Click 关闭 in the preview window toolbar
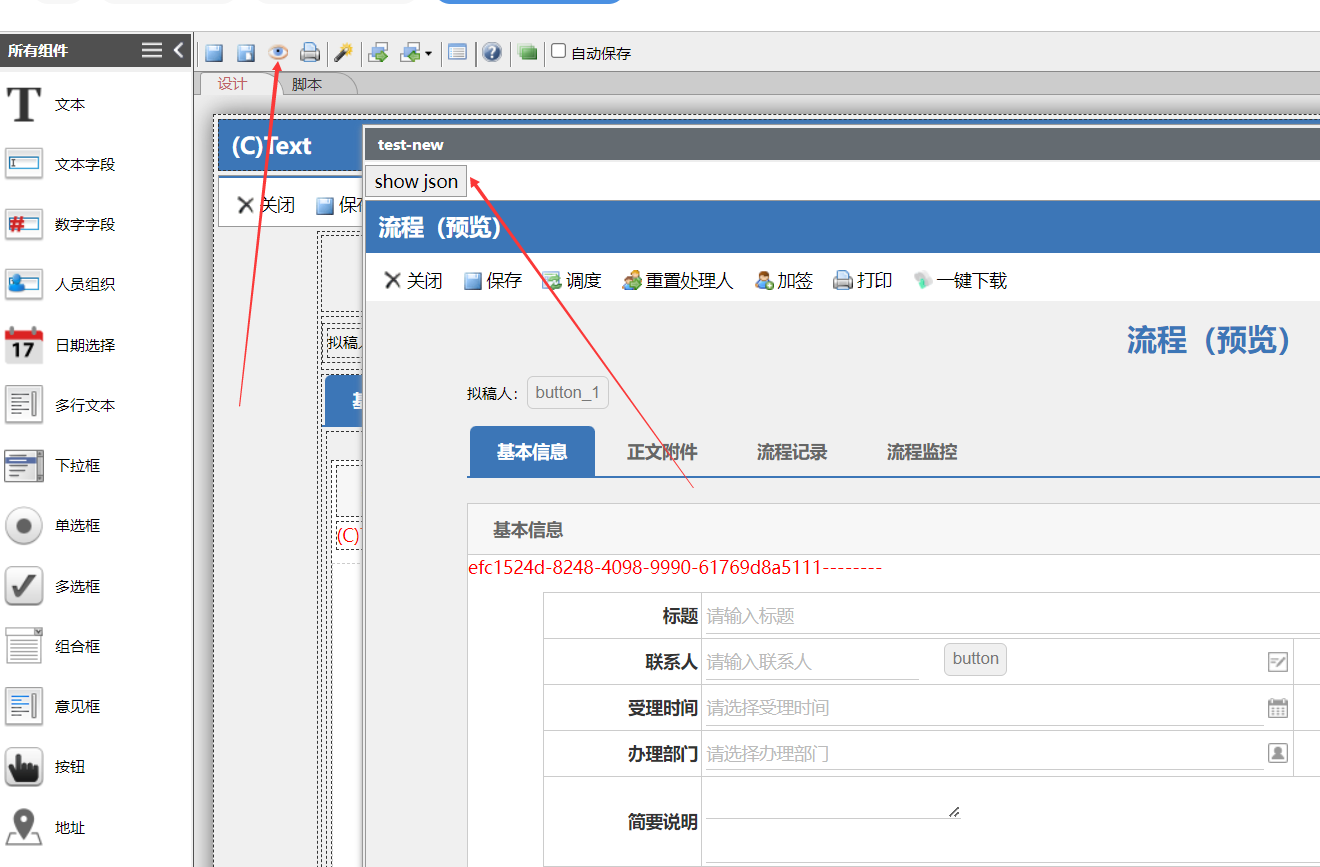The image size is (1320, 867). click(413, 281)
